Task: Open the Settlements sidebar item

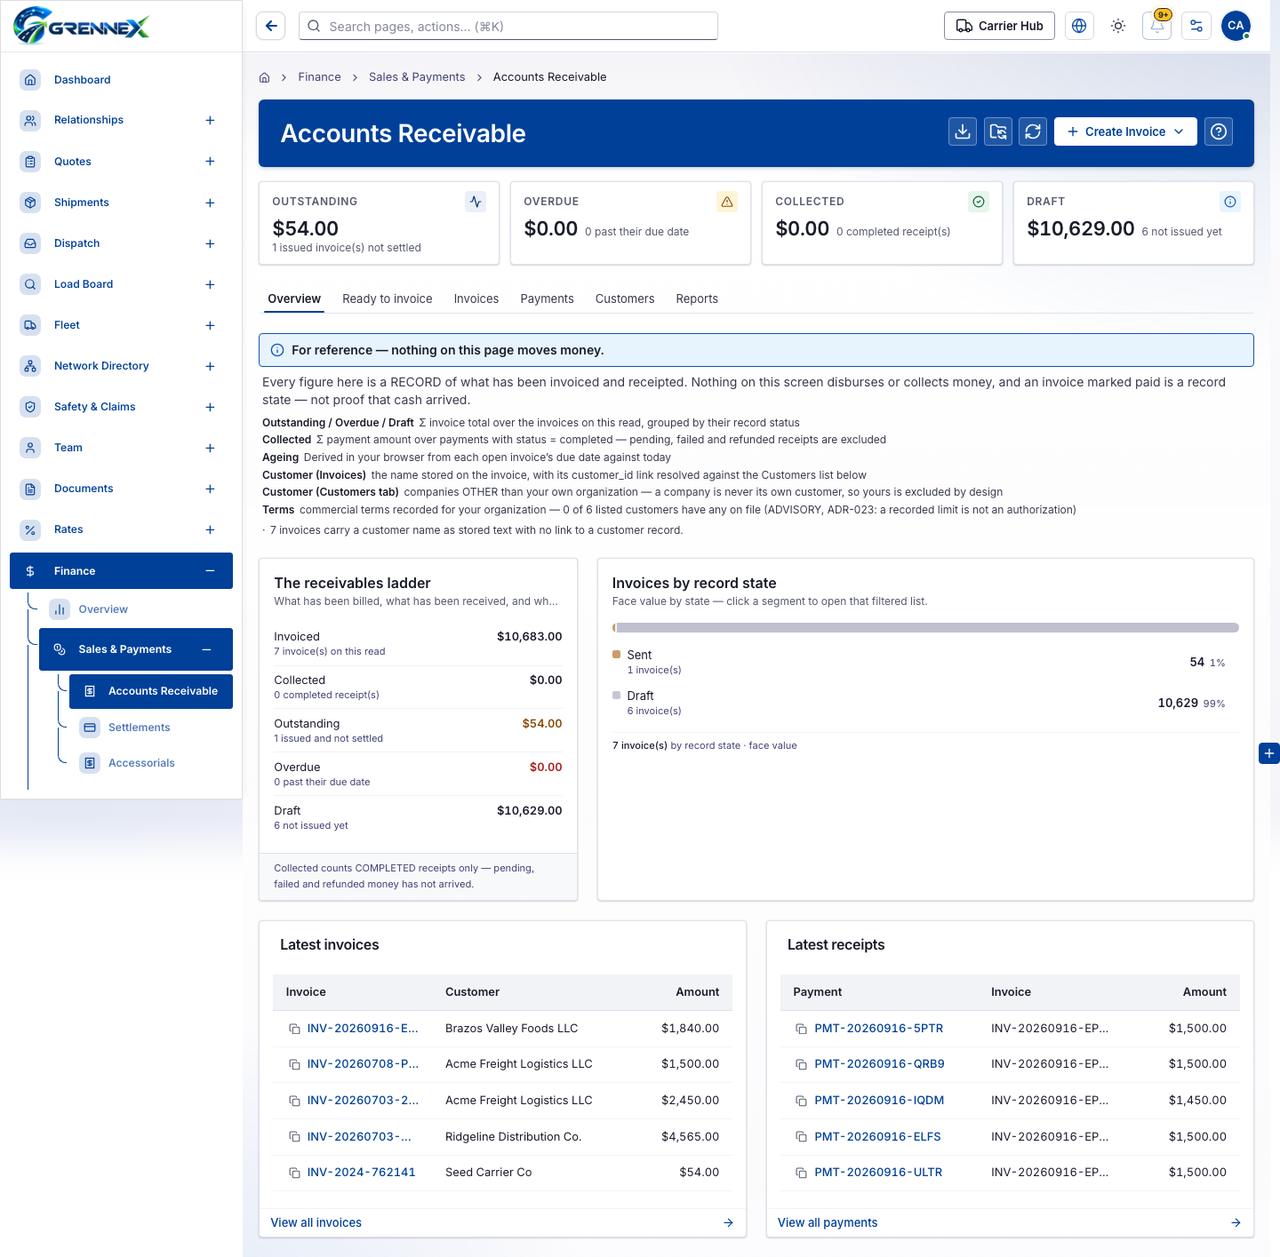Action: pyautogui.click(x=139, y=728)
